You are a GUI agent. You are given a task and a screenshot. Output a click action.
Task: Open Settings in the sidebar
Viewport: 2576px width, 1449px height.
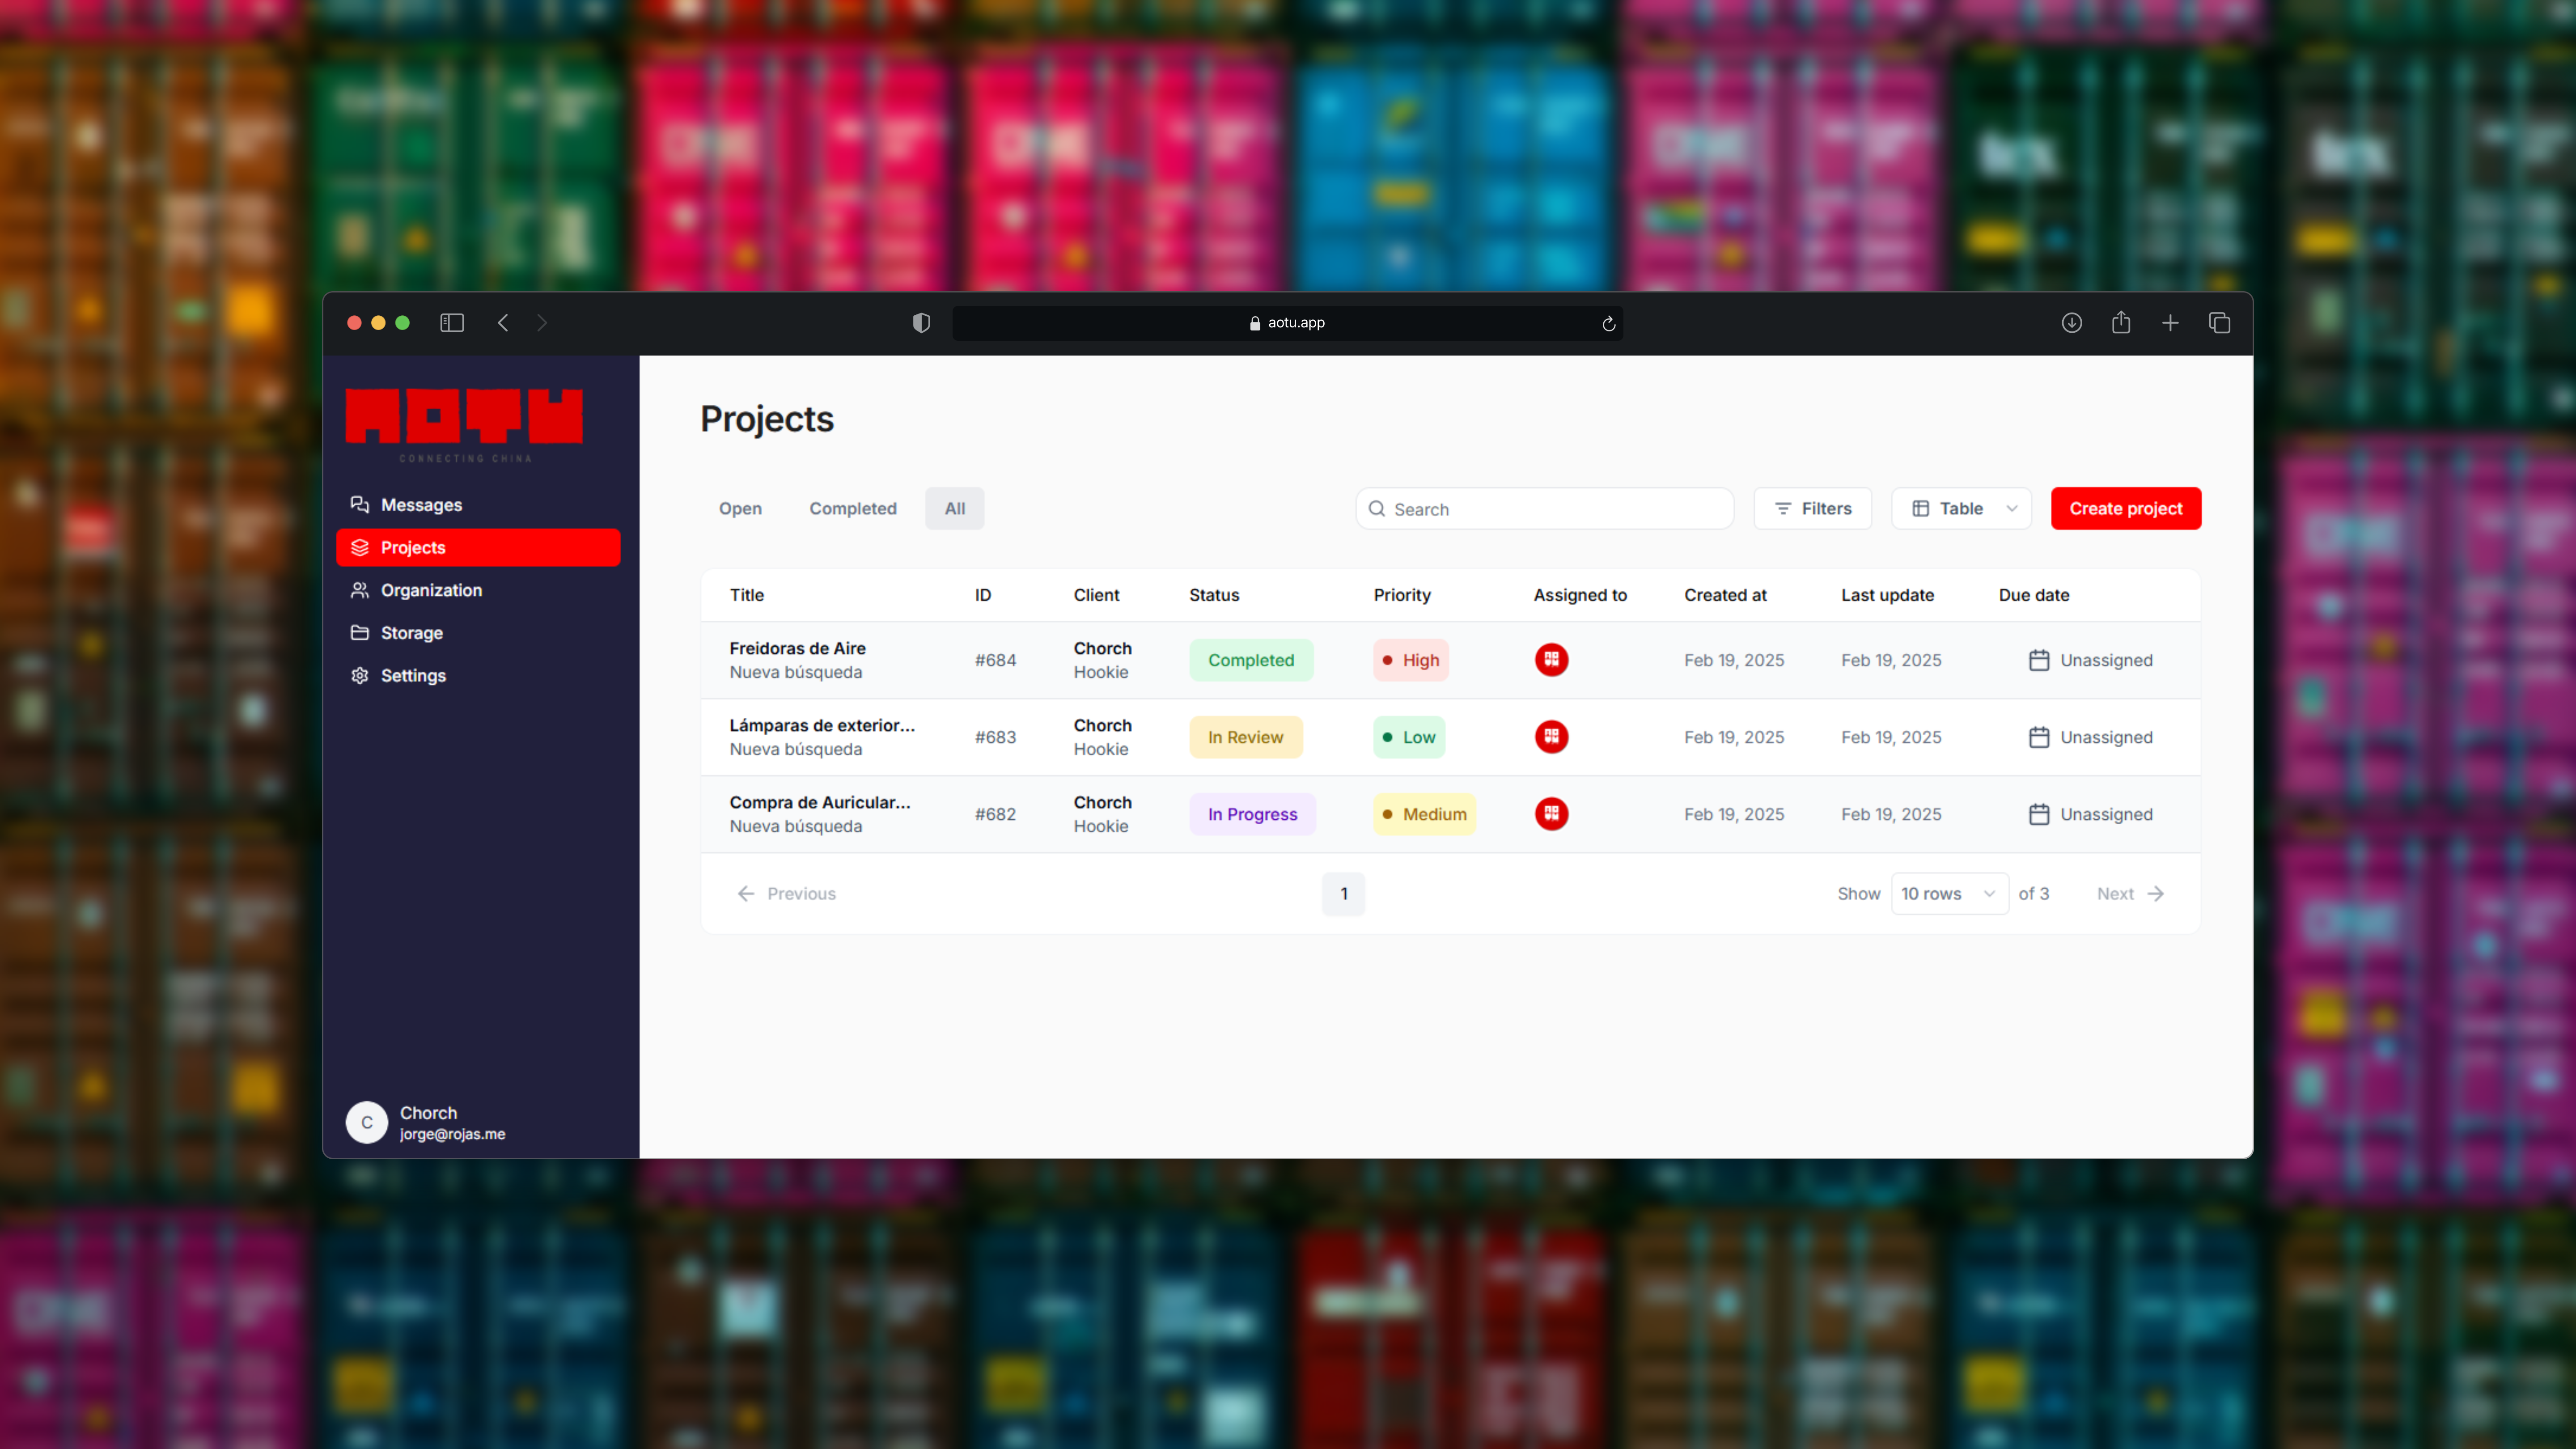(x=478, y=676)
